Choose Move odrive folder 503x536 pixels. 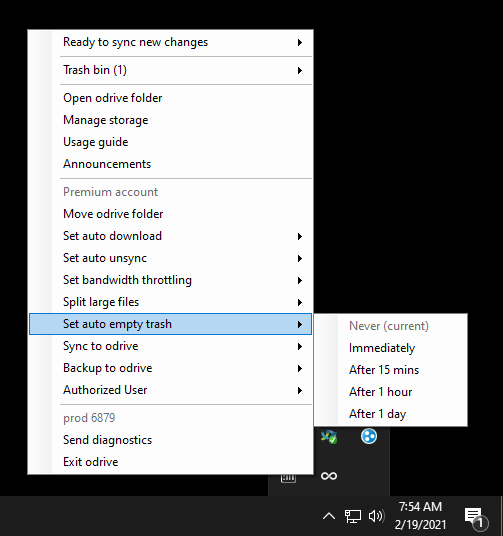coord(170,214)
